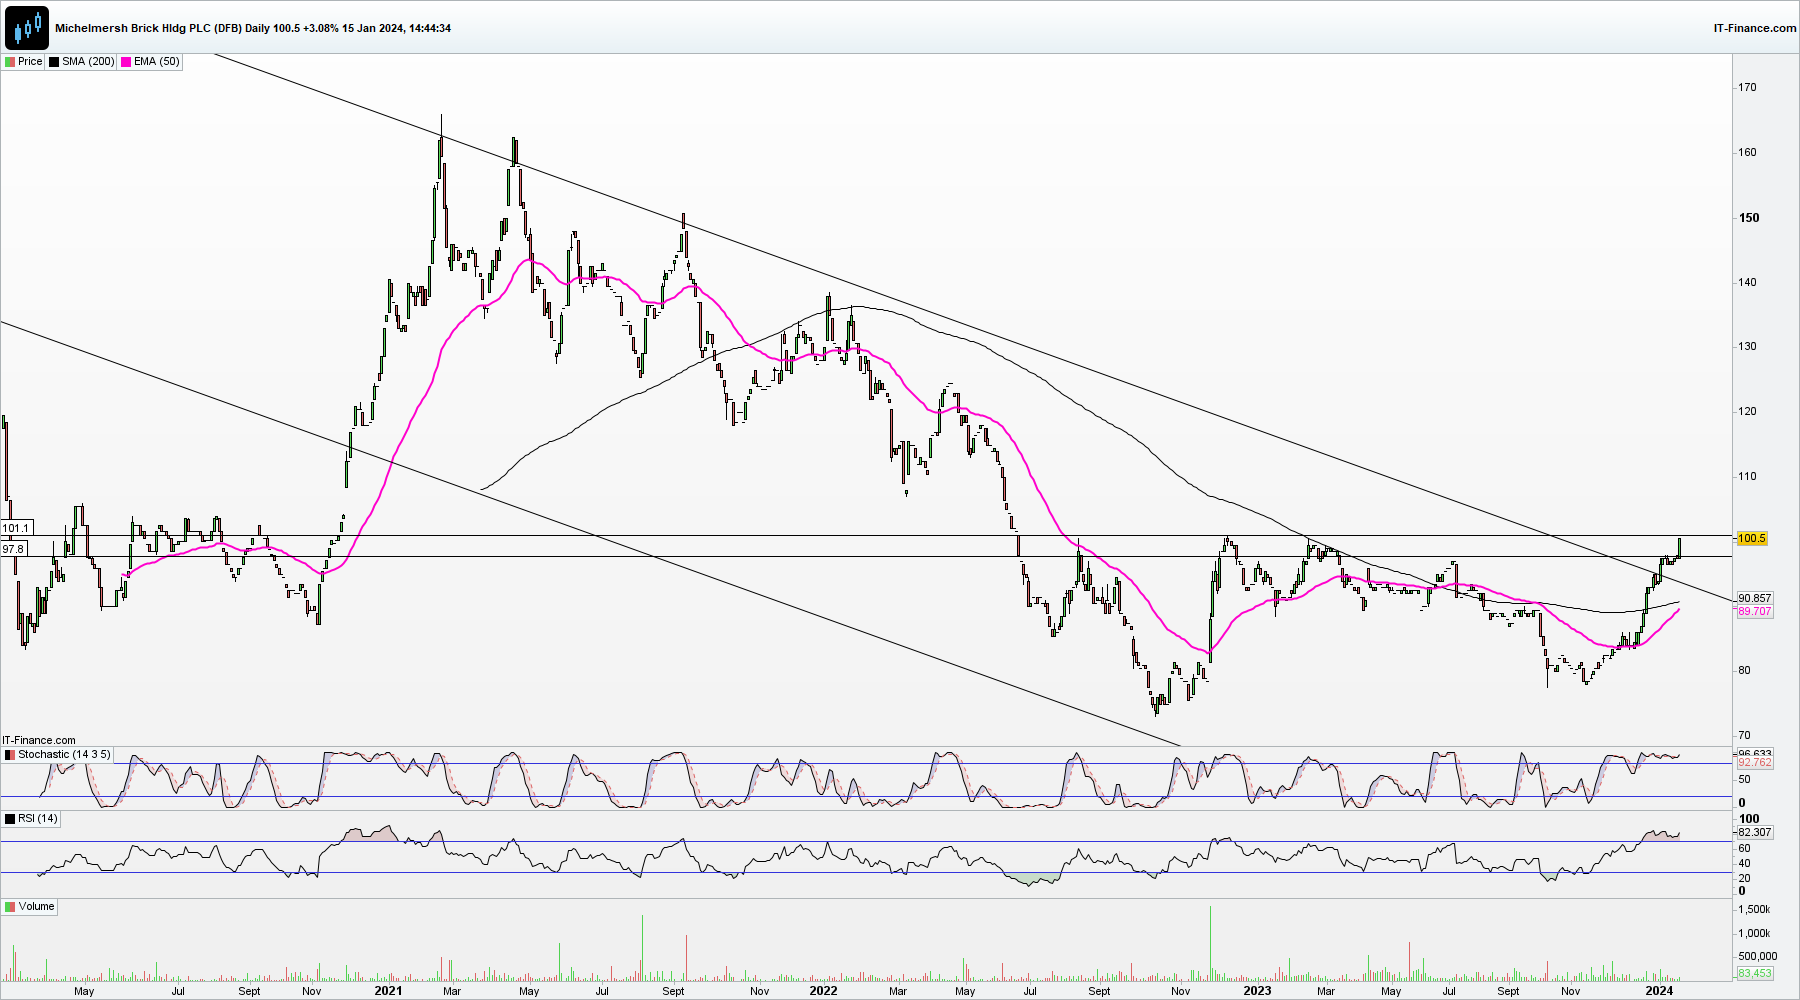Image resolution: width=1800 pixels, height=1000 pixels.
Task: Click the 2024 year label on time axis
Action: [x=1659, y=990]
